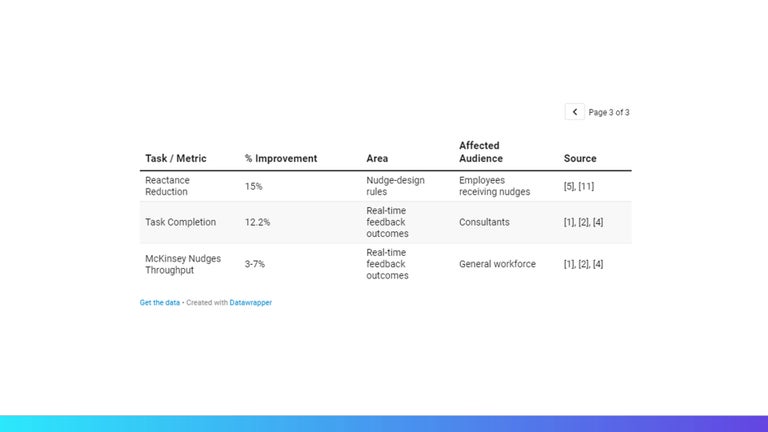Go to the previous table page
This screenshot has width=768, height=432.
tap(575, 112)
